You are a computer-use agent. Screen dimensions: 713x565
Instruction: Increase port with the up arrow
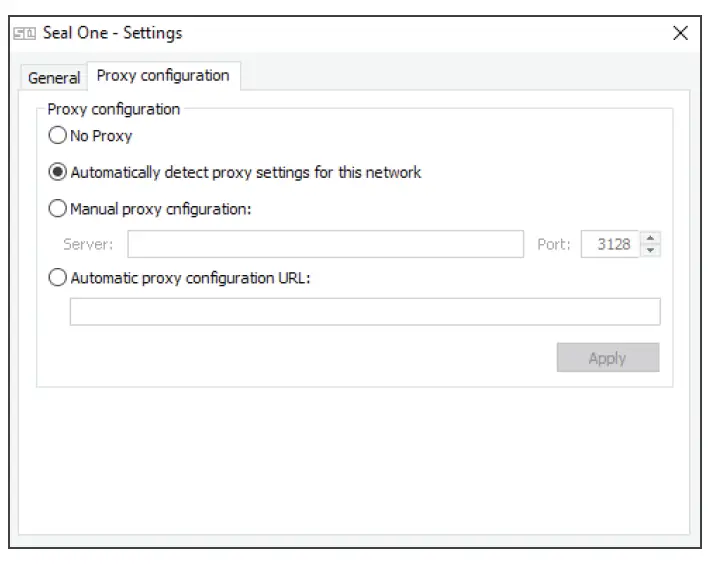coord(650,238)
